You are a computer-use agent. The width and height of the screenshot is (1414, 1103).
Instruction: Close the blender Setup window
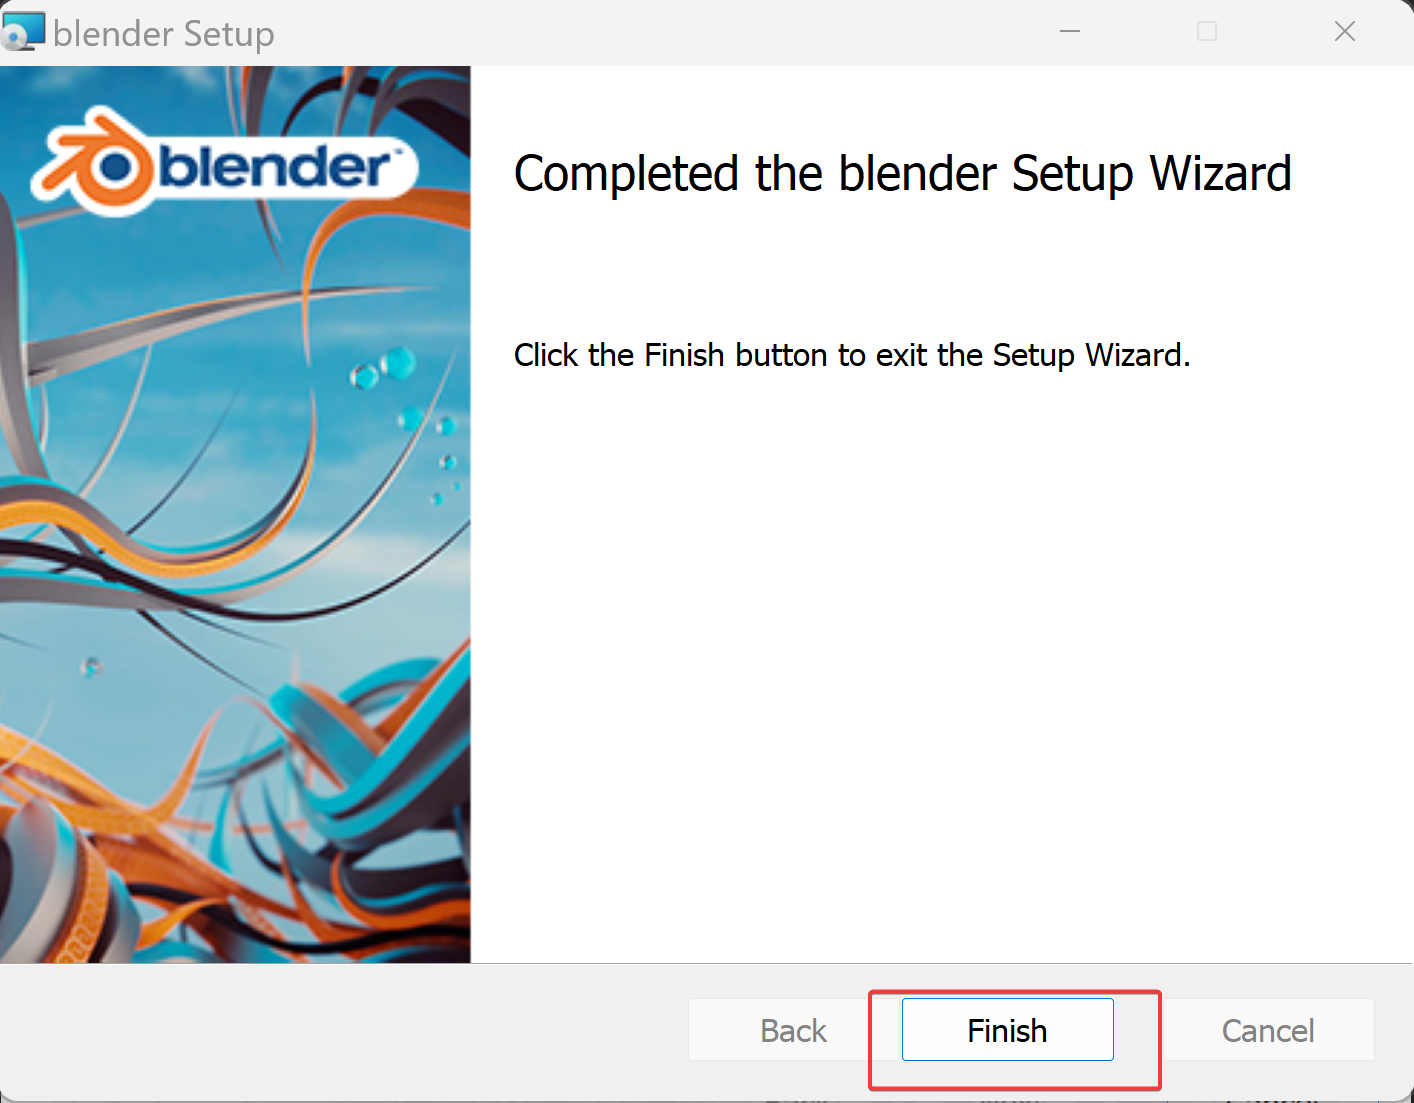1345,31
